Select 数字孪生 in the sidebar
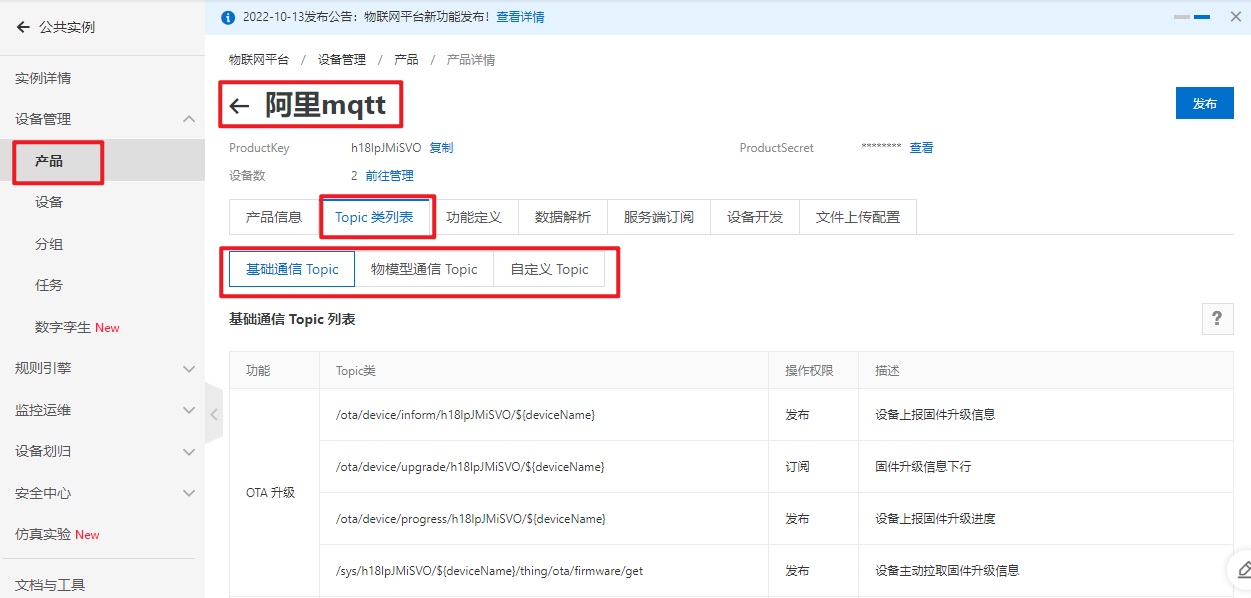 point(69,327)
